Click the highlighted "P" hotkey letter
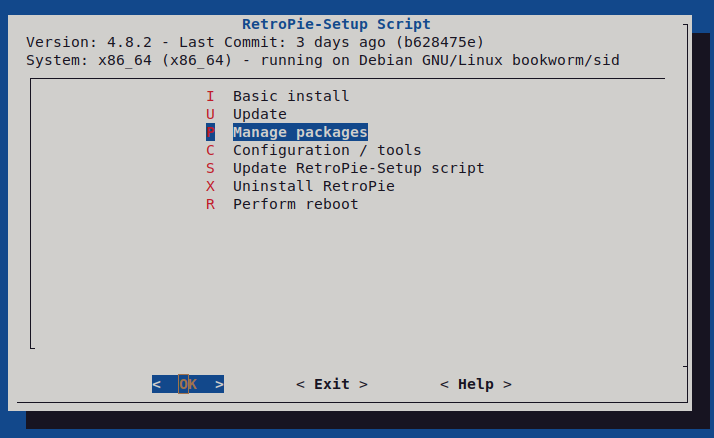 (210, 132)
